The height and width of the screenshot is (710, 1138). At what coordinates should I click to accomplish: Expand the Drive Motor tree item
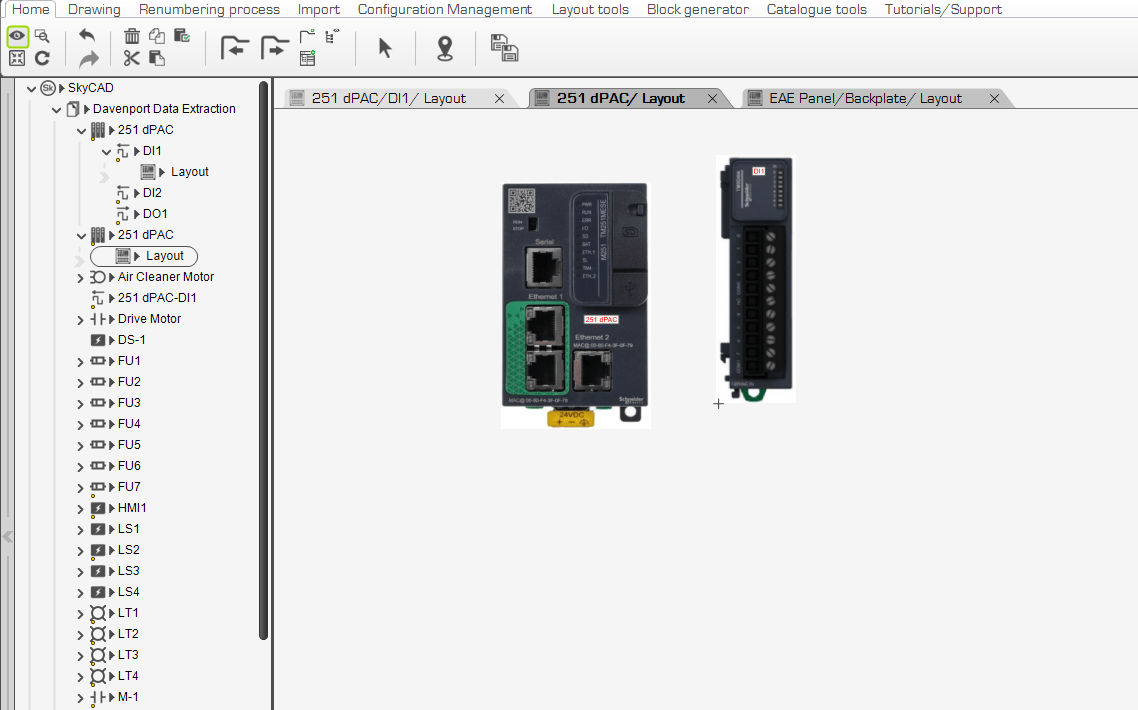[80, 318]
